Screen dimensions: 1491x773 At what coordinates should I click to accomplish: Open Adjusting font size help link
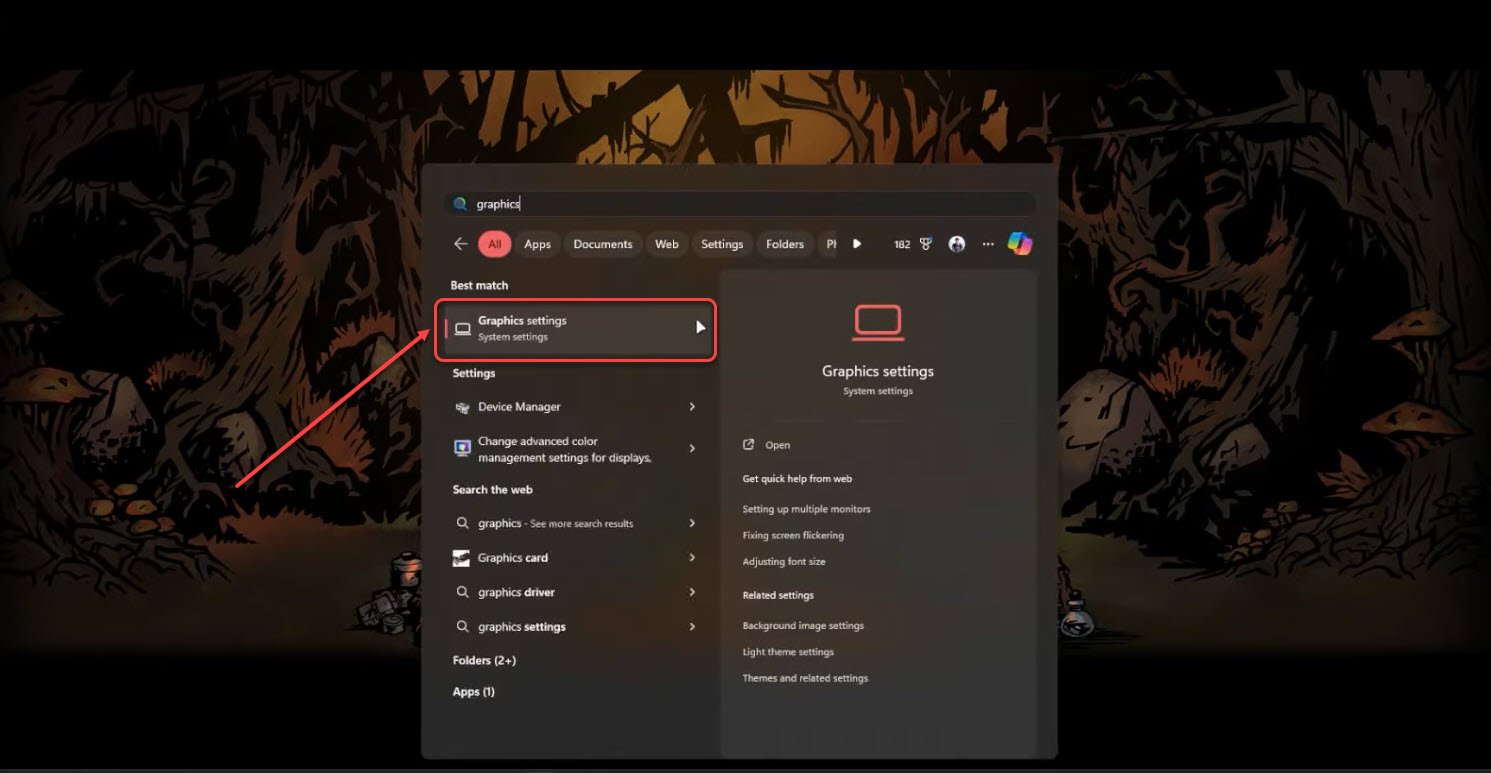click(x=784, y=562)
